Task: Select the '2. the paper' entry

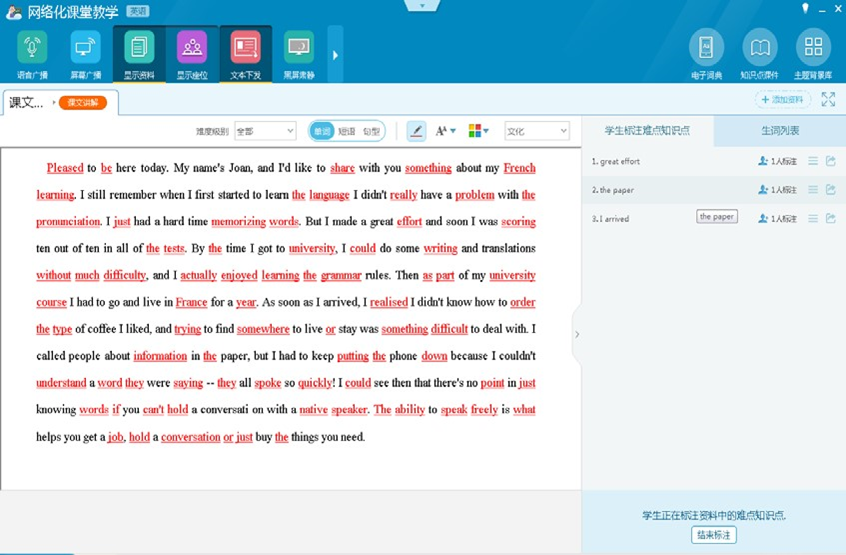Action: tap(613, 190)
